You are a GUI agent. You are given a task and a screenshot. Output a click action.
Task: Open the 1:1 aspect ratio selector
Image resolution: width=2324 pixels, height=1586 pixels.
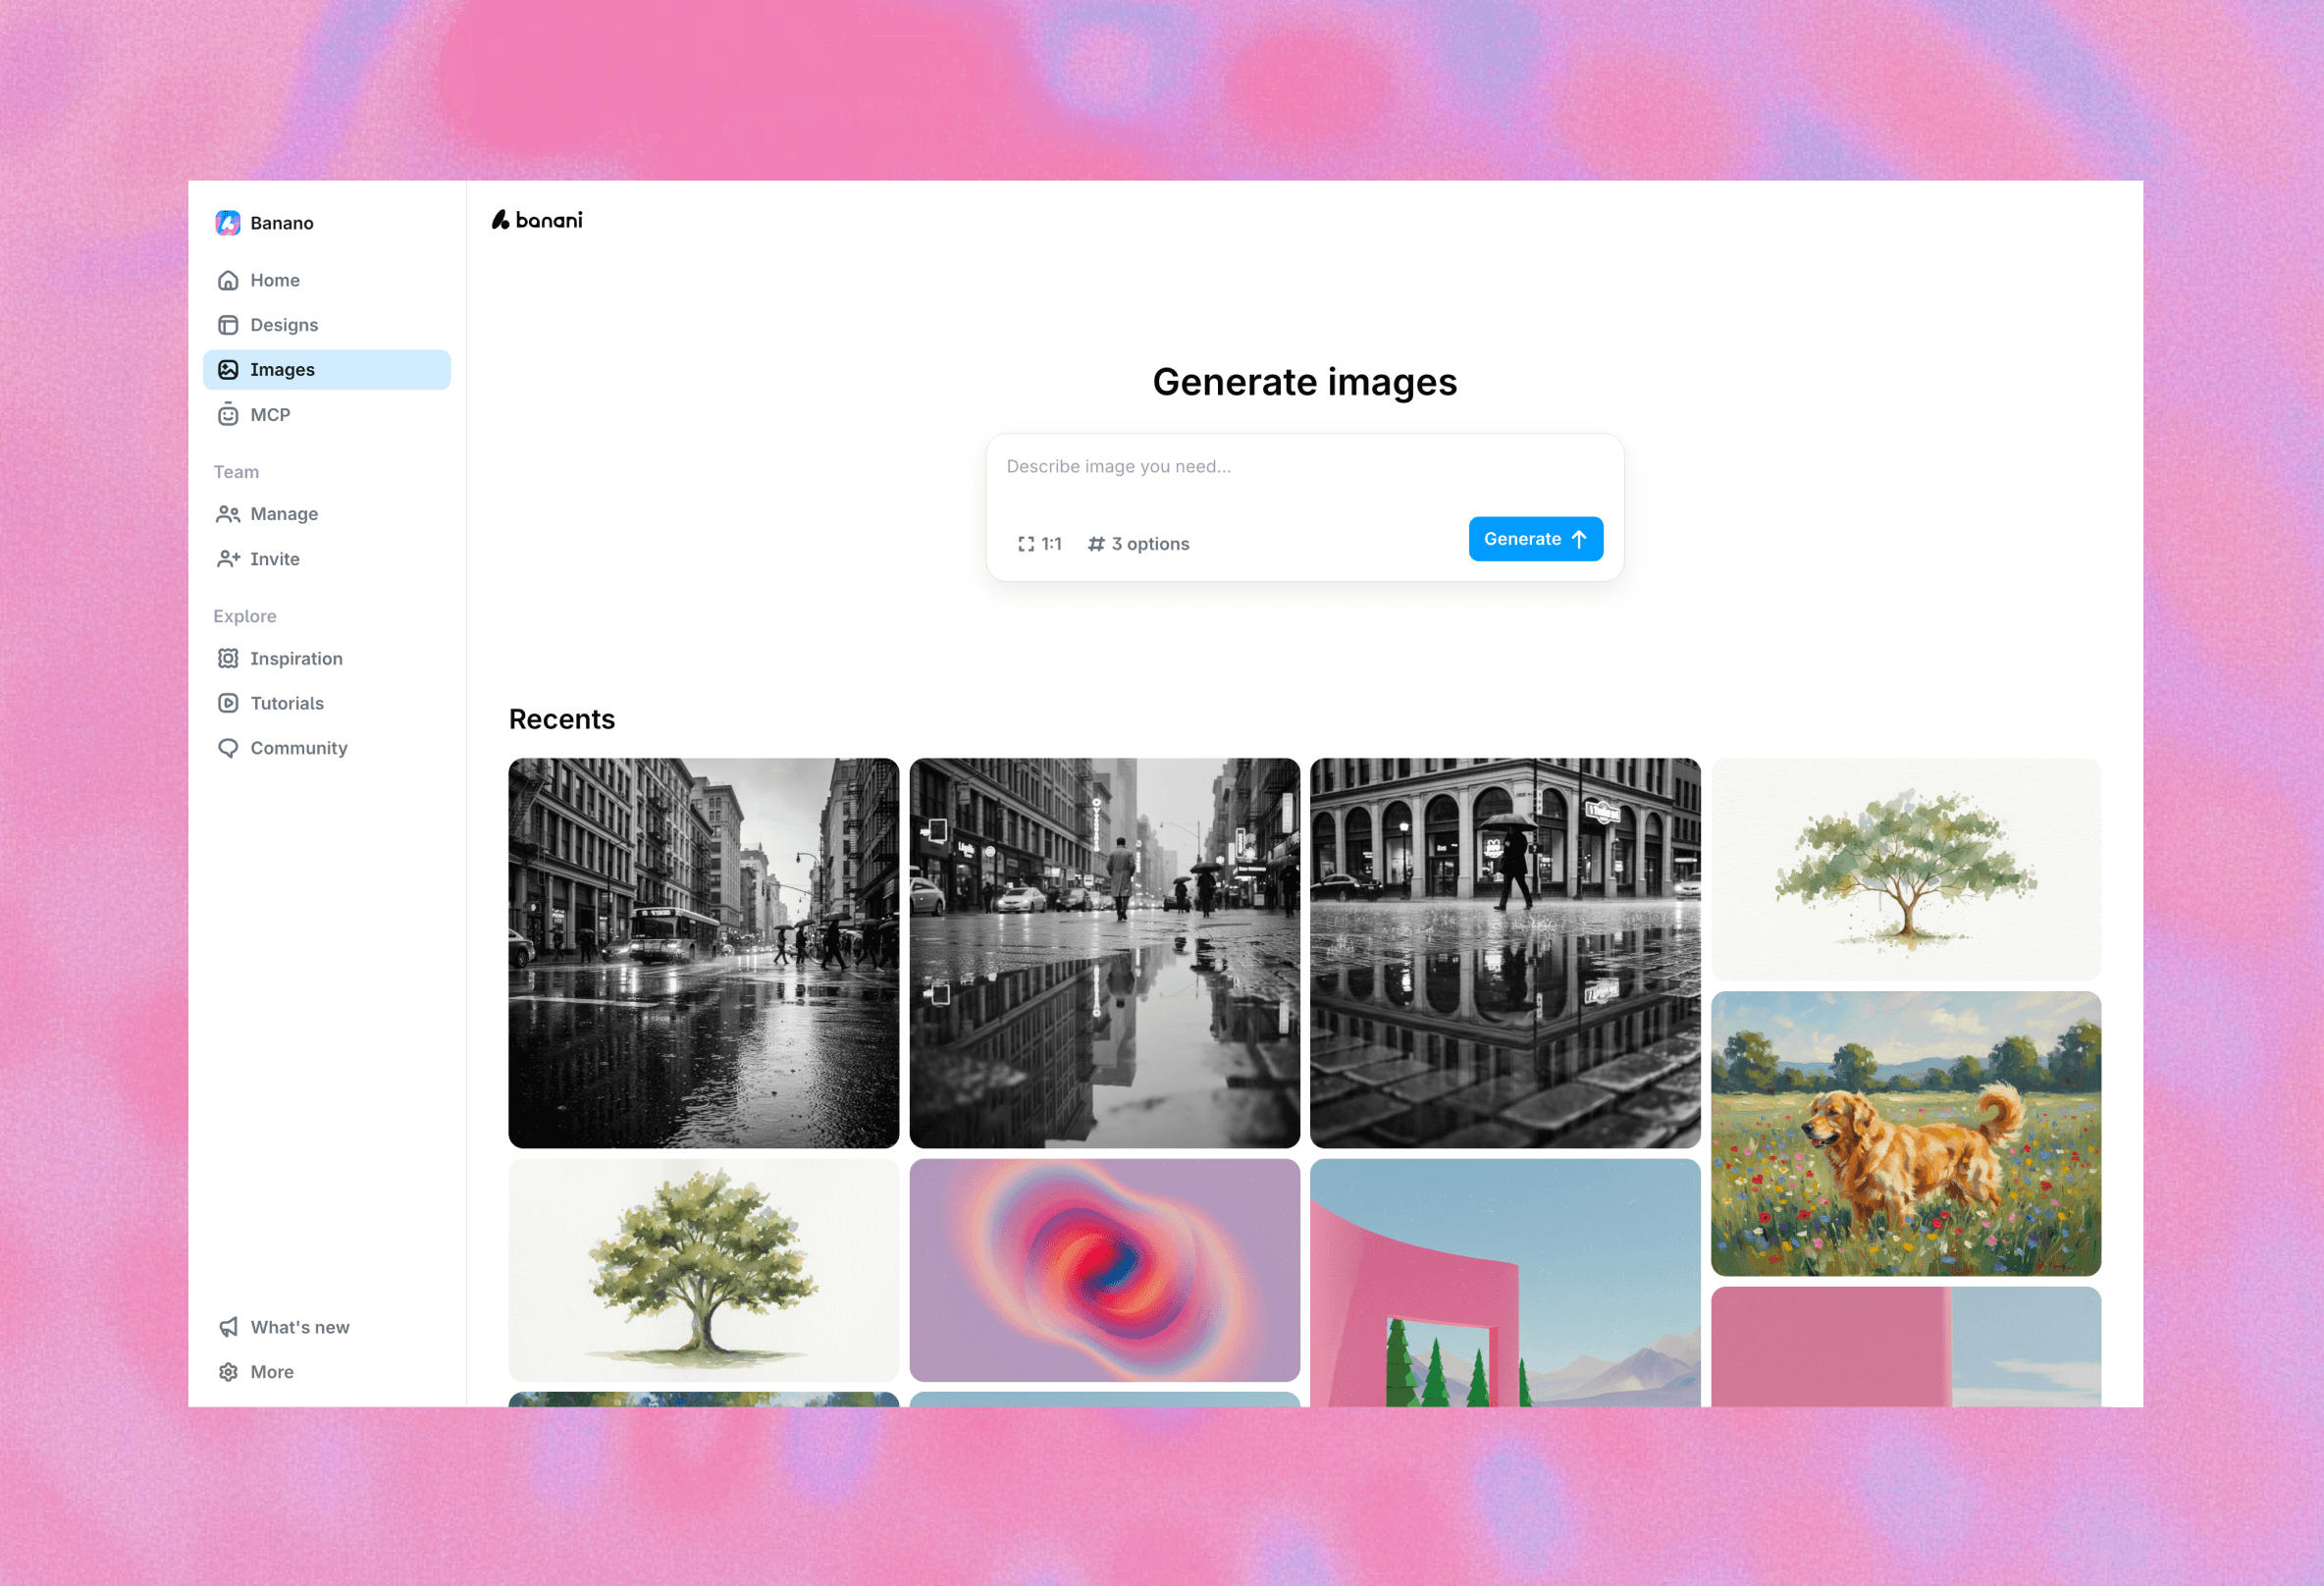[1040, 544]
